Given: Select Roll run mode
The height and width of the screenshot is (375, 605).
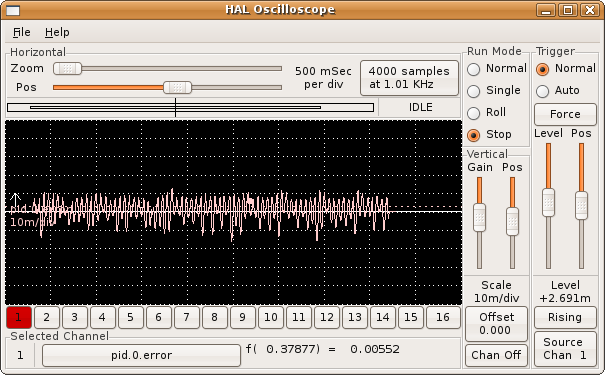Looking at the screenshot, I should (487, 113).
